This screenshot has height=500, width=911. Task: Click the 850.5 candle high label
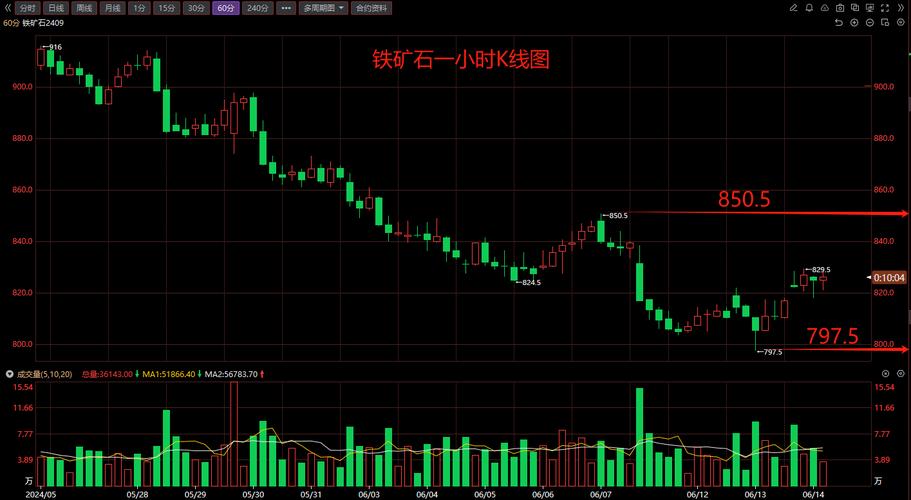[616, 215]
